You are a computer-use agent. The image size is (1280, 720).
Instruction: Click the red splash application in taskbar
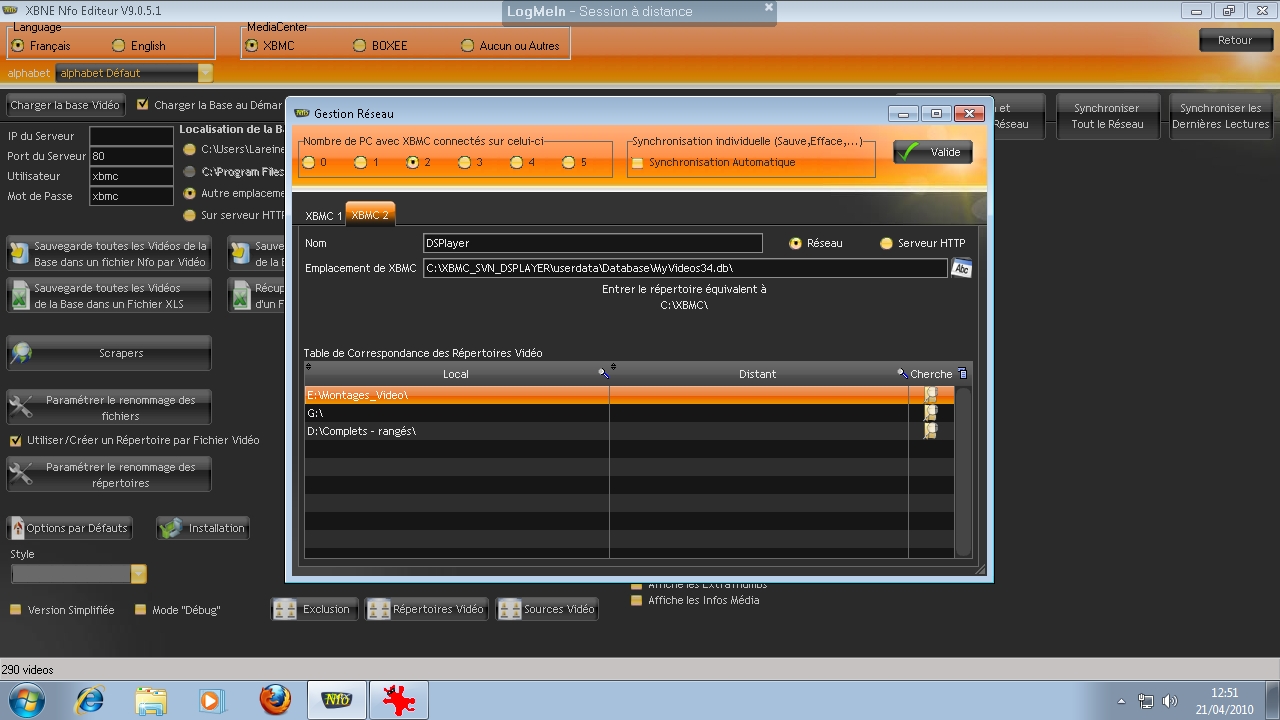399,700
